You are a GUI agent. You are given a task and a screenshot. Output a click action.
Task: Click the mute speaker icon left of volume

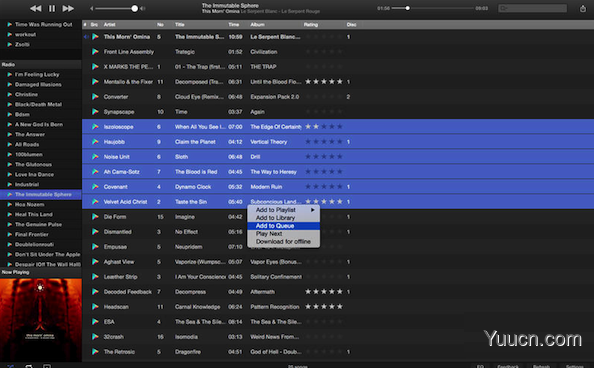[92, 8]
